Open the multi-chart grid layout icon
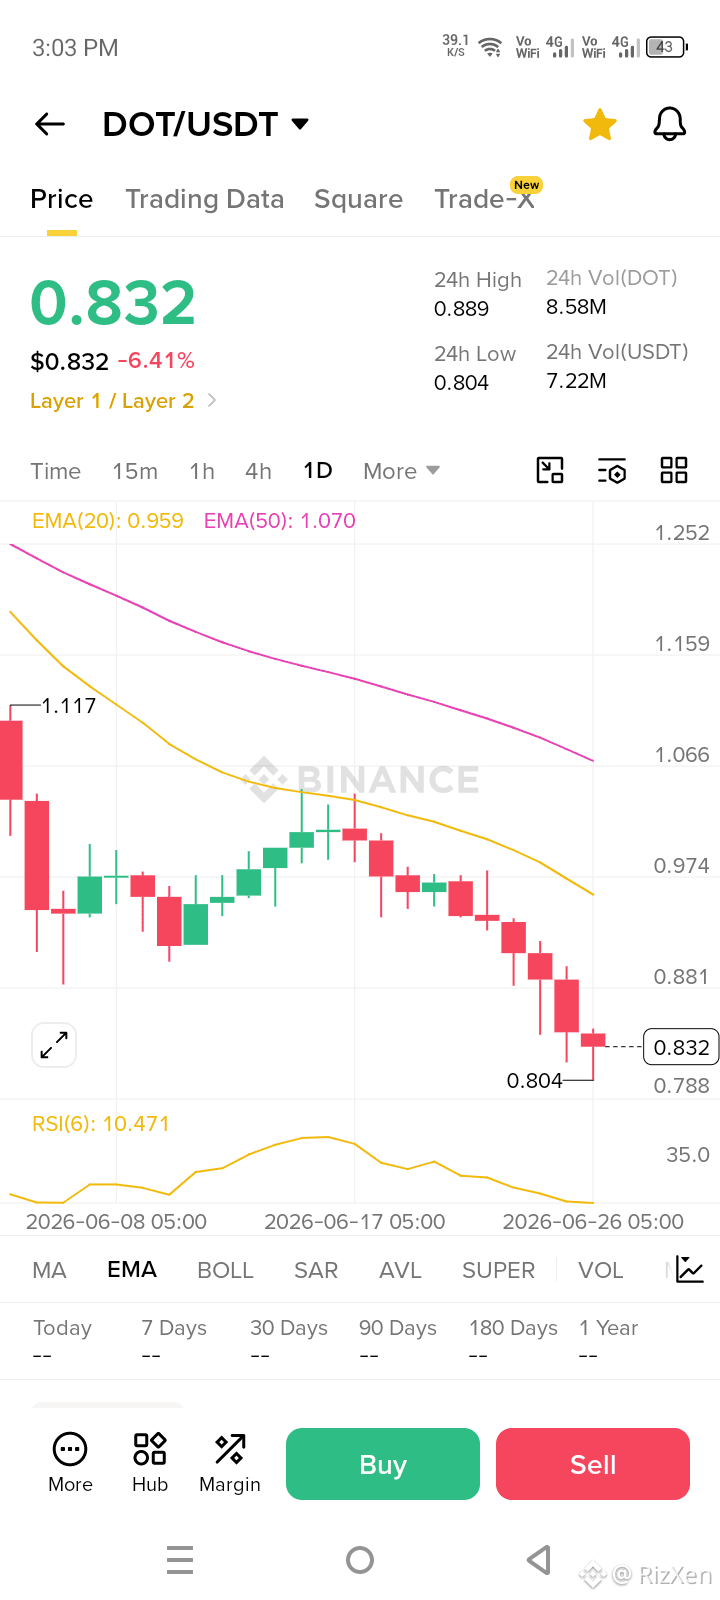This screenshot has height=1600, width=720. 674,470
